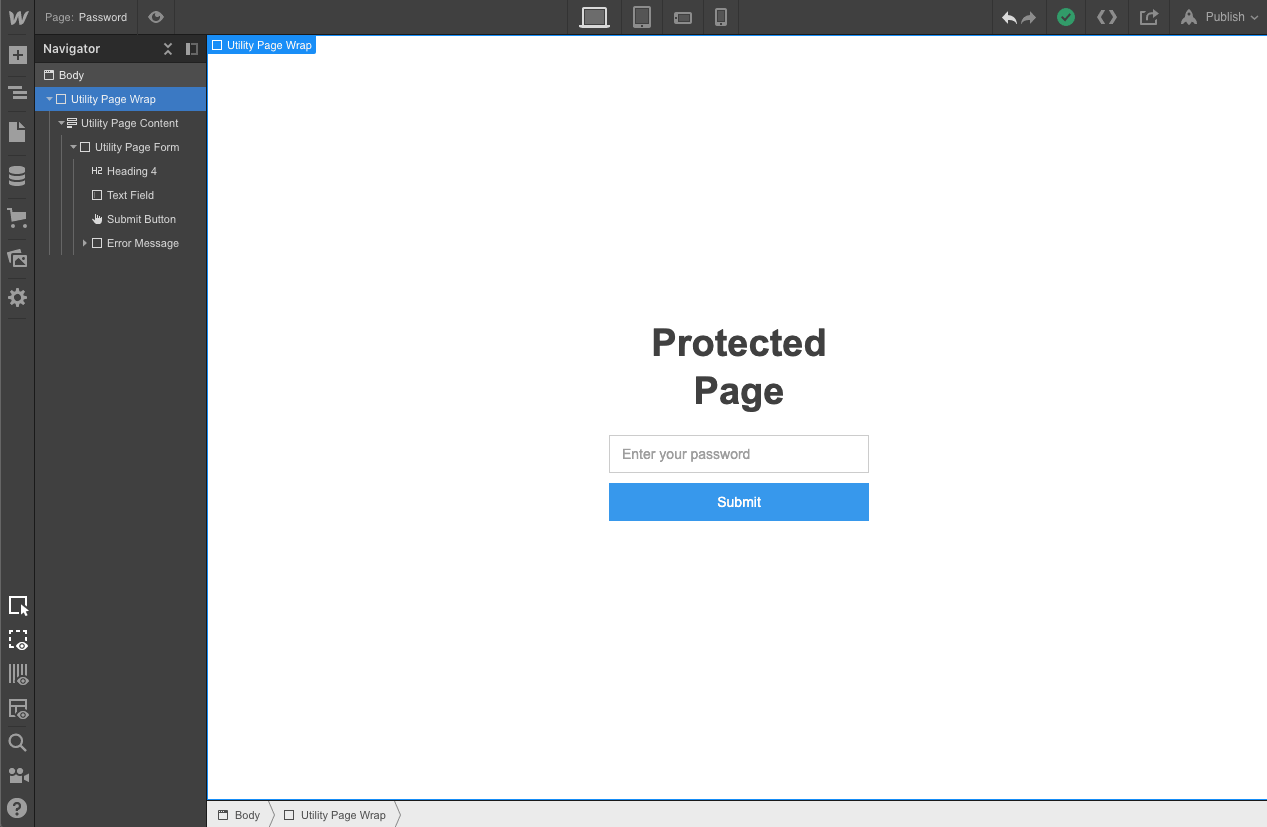Screen dimensions: 1267x827
Task: Toggle X-ray wireframe mode
Action: 16,640
